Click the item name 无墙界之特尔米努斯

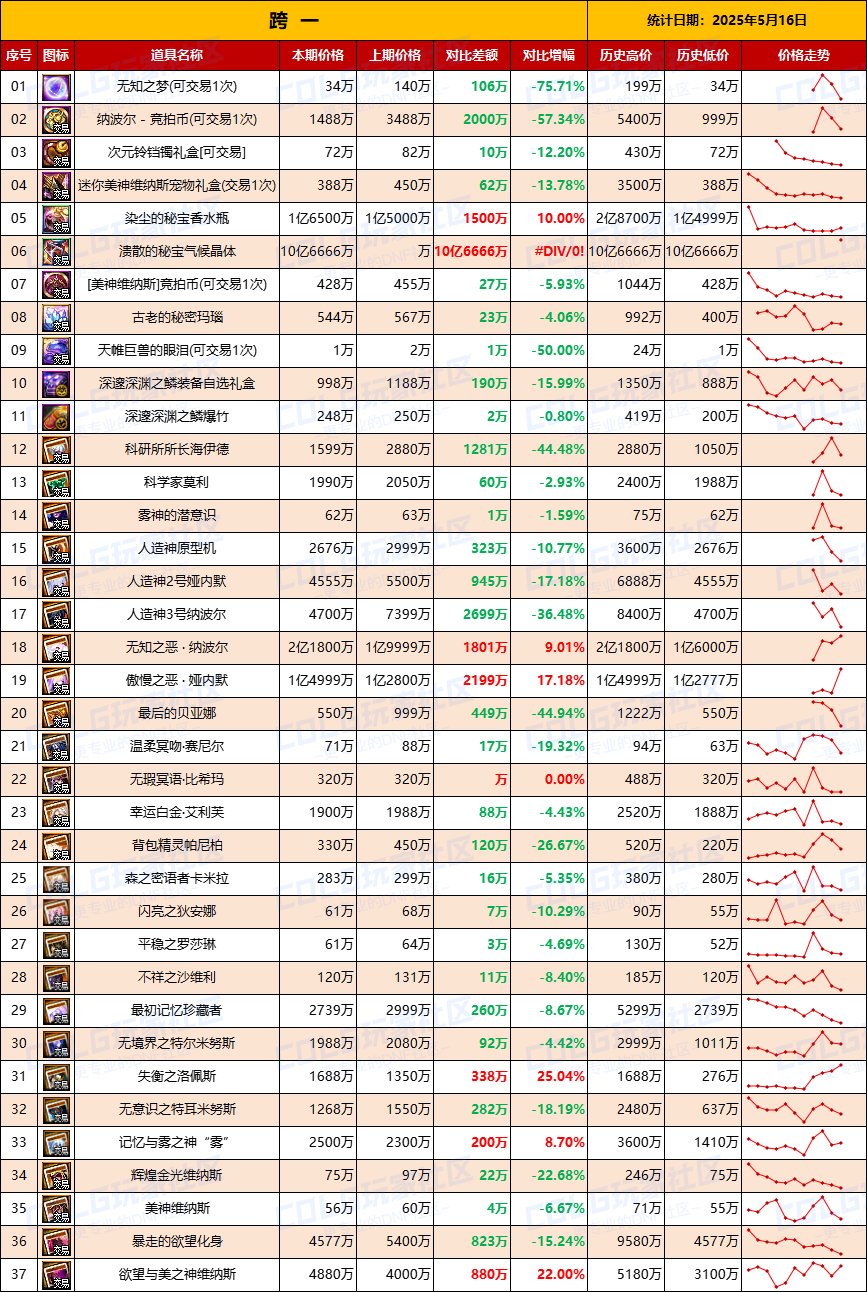pos(175,1044)
